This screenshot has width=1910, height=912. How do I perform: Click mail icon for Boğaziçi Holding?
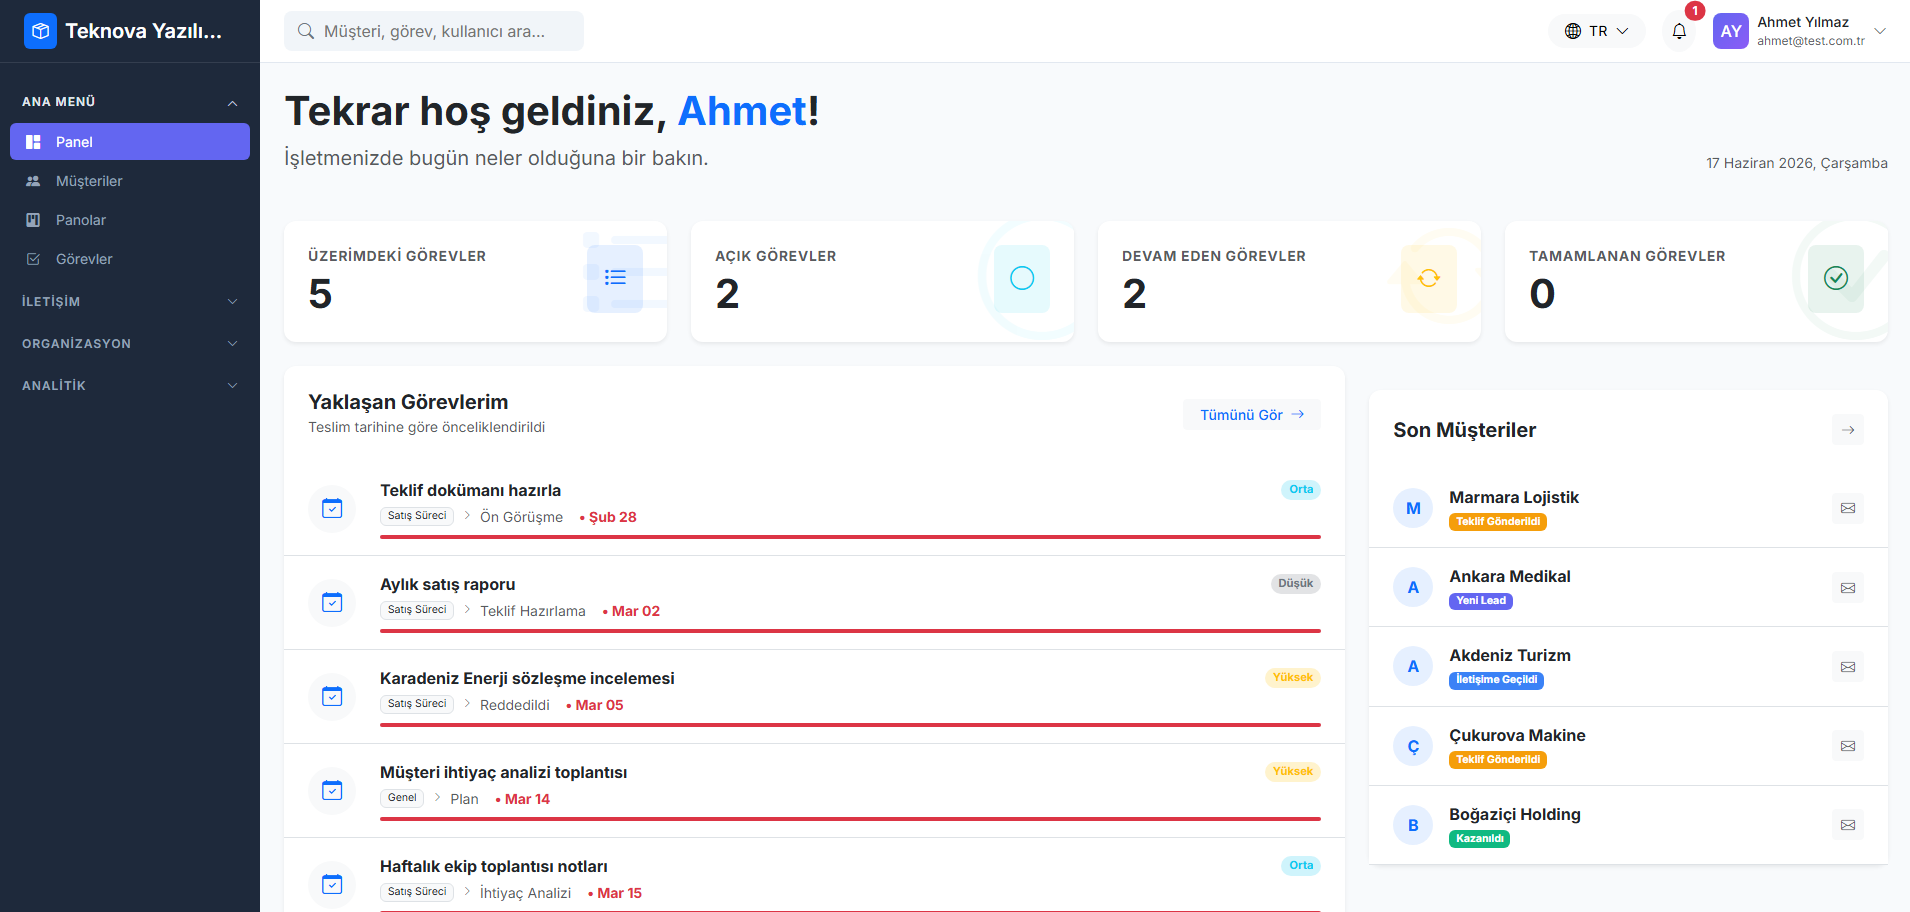[x=1848, y=825]
